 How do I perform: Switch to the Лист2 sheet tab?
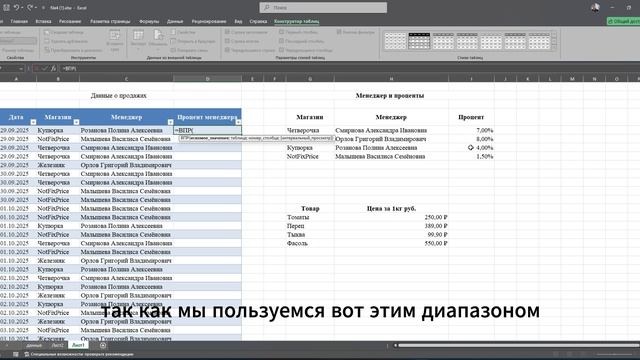58,345
